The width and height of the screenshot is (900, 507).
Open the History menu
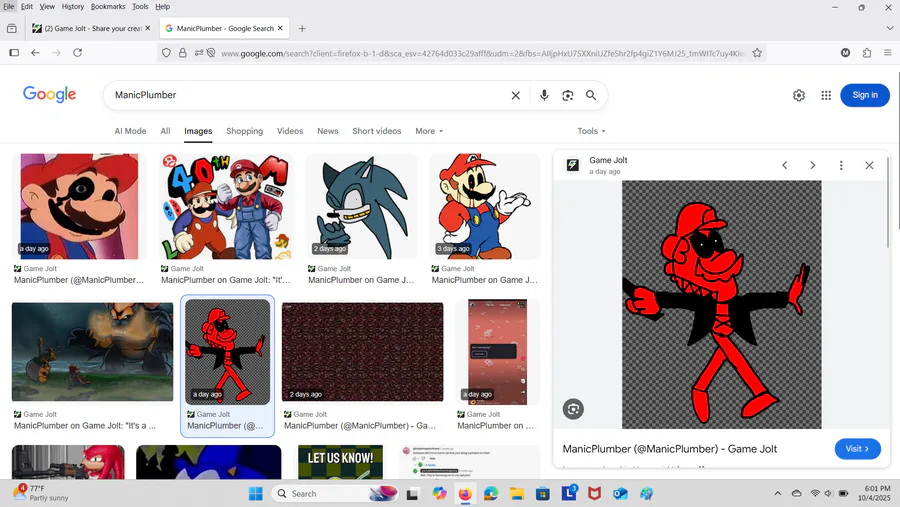pos(72,6)
